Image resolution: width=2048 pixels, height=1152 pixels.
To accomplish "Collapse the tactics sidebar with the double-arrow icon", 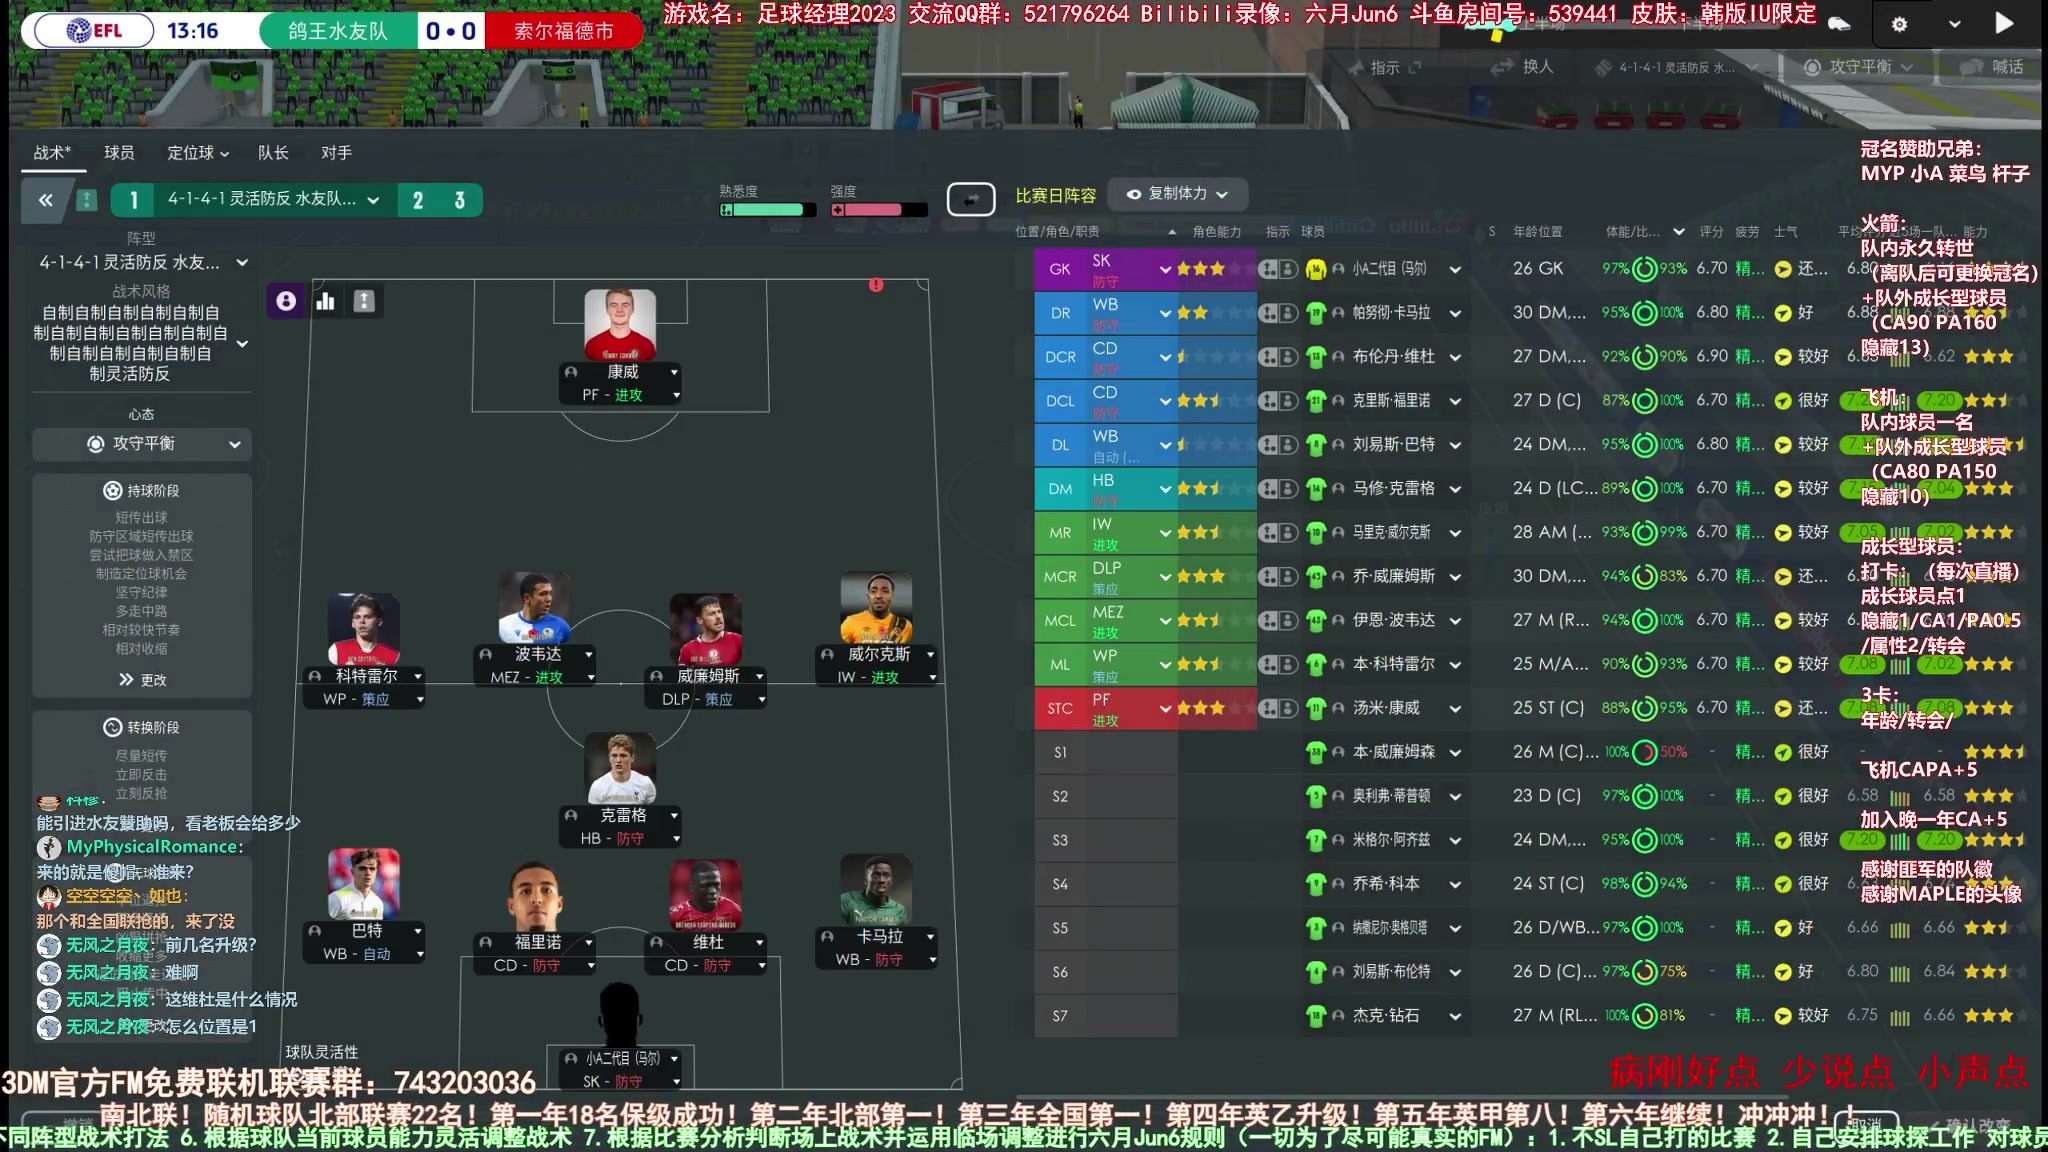I will [x=46, y=200].
